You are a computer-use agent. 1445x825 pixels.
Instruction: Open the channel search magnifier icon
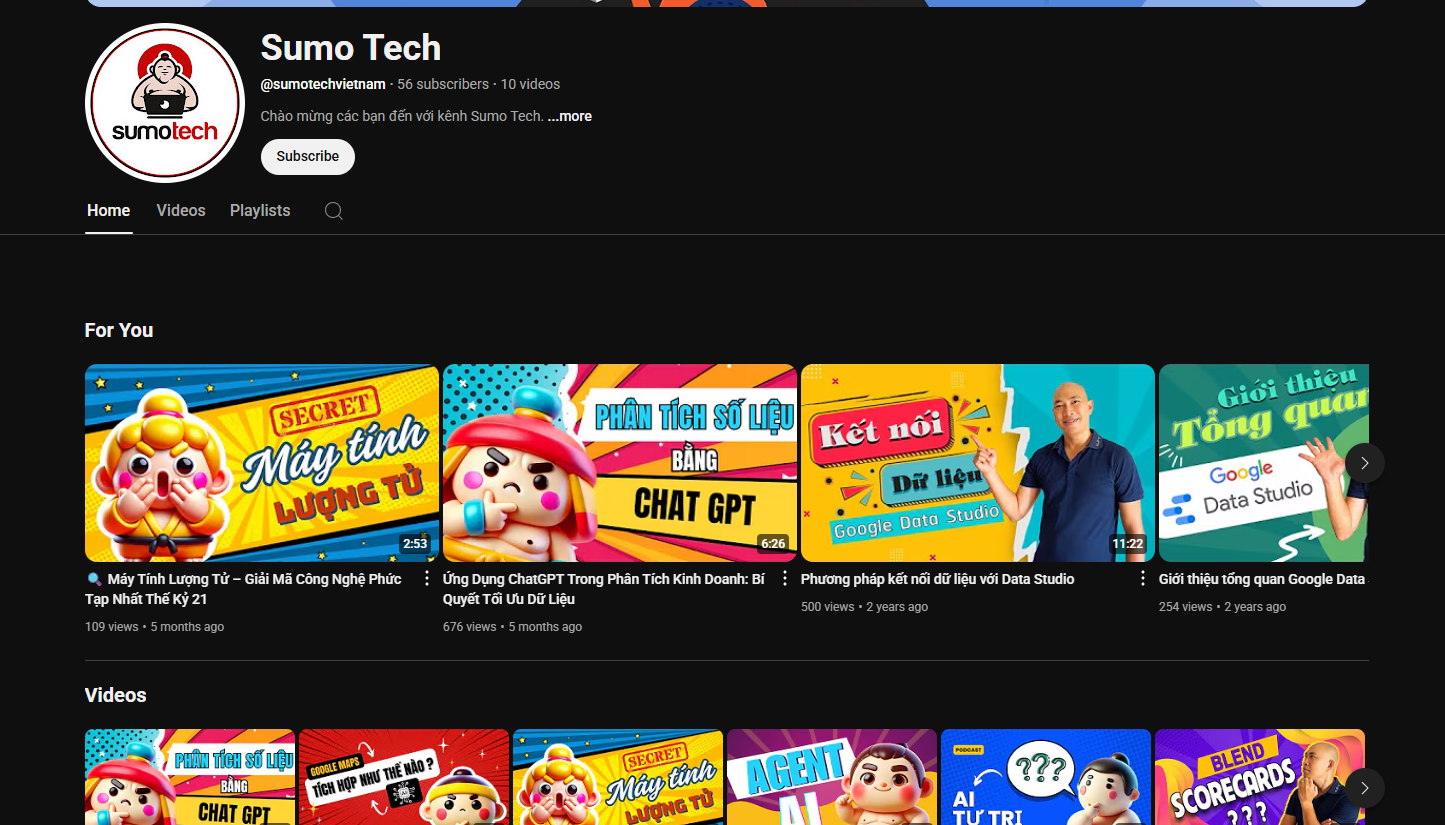click(334, 211)
